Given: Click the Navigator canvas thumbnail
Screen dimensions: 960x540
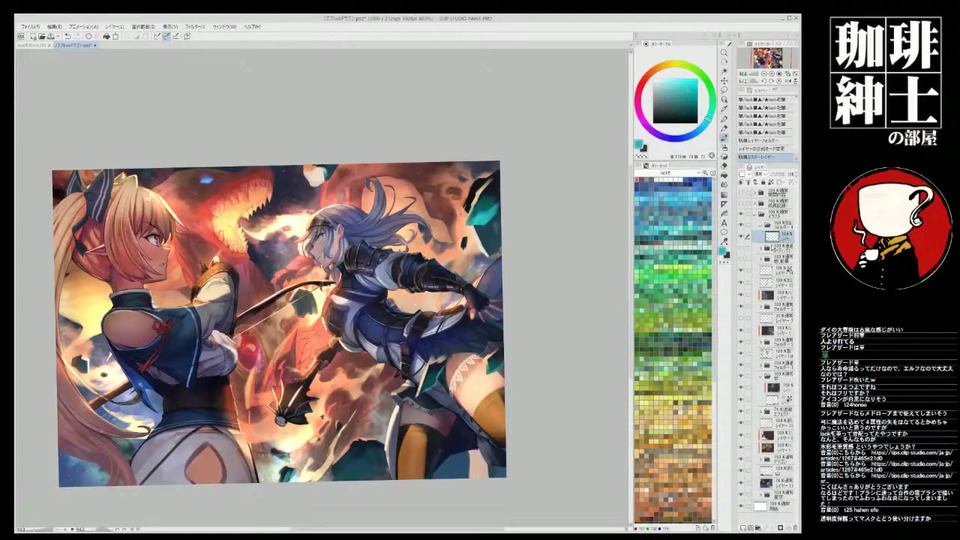Looking at the screenshot, I should (x=768, y=58).
